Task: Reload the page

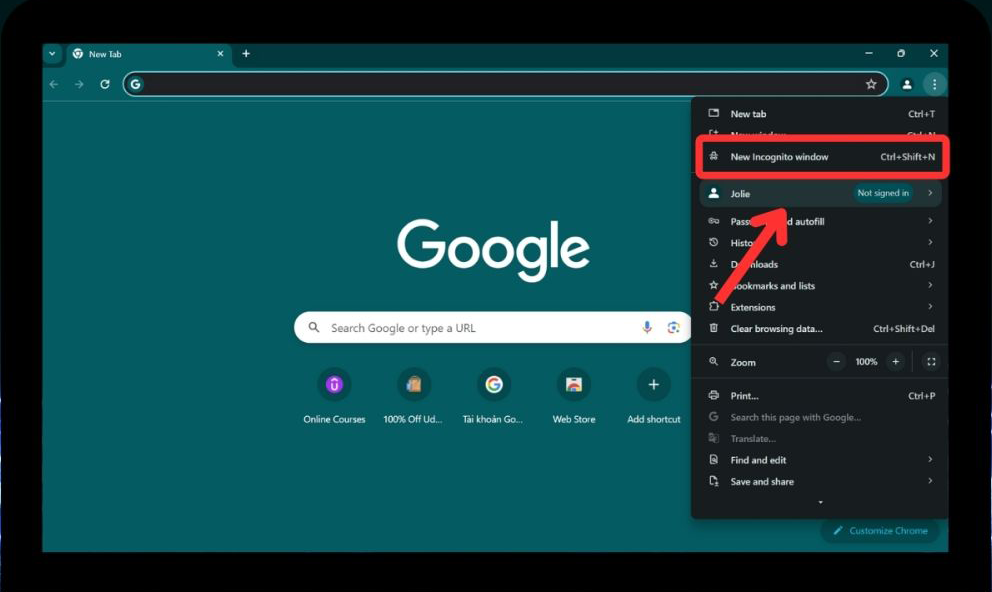Action: tap(105, 84)
